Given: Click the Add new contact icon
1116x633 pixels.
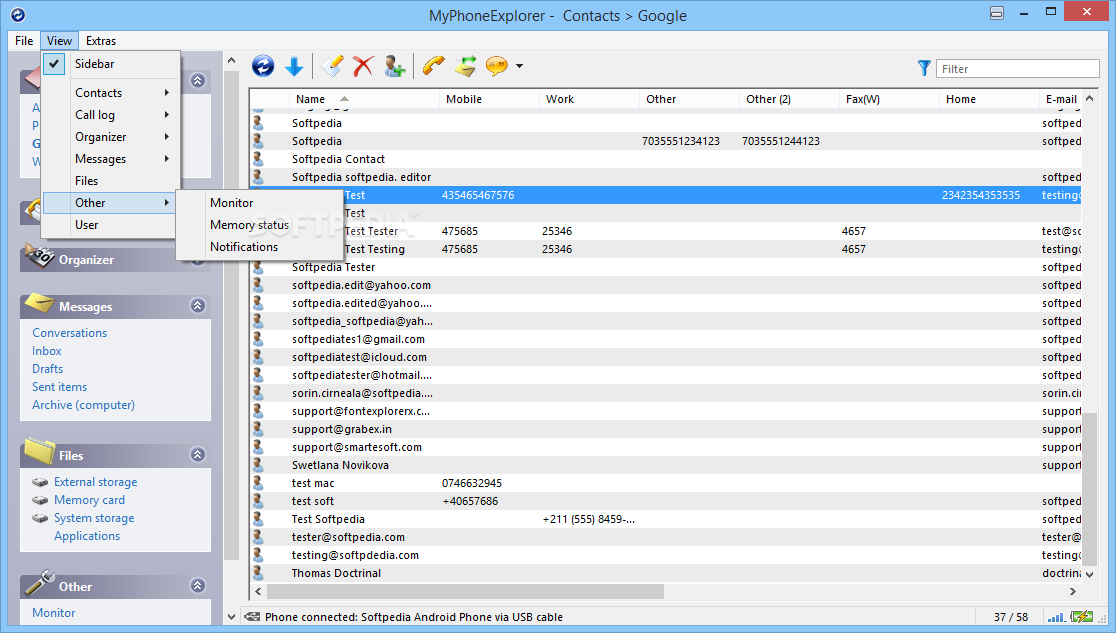Looking at the screenshot, I should tap(394, 66).
